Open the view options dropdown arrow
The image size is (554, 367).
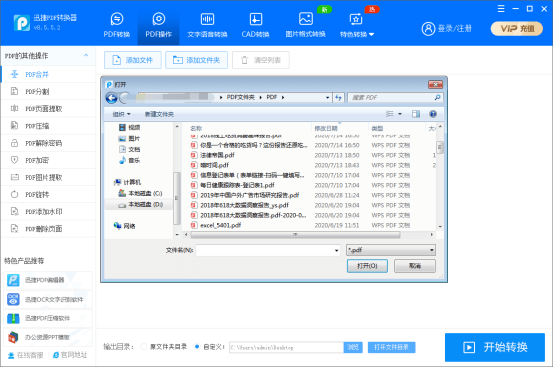(x=400, y=114)
